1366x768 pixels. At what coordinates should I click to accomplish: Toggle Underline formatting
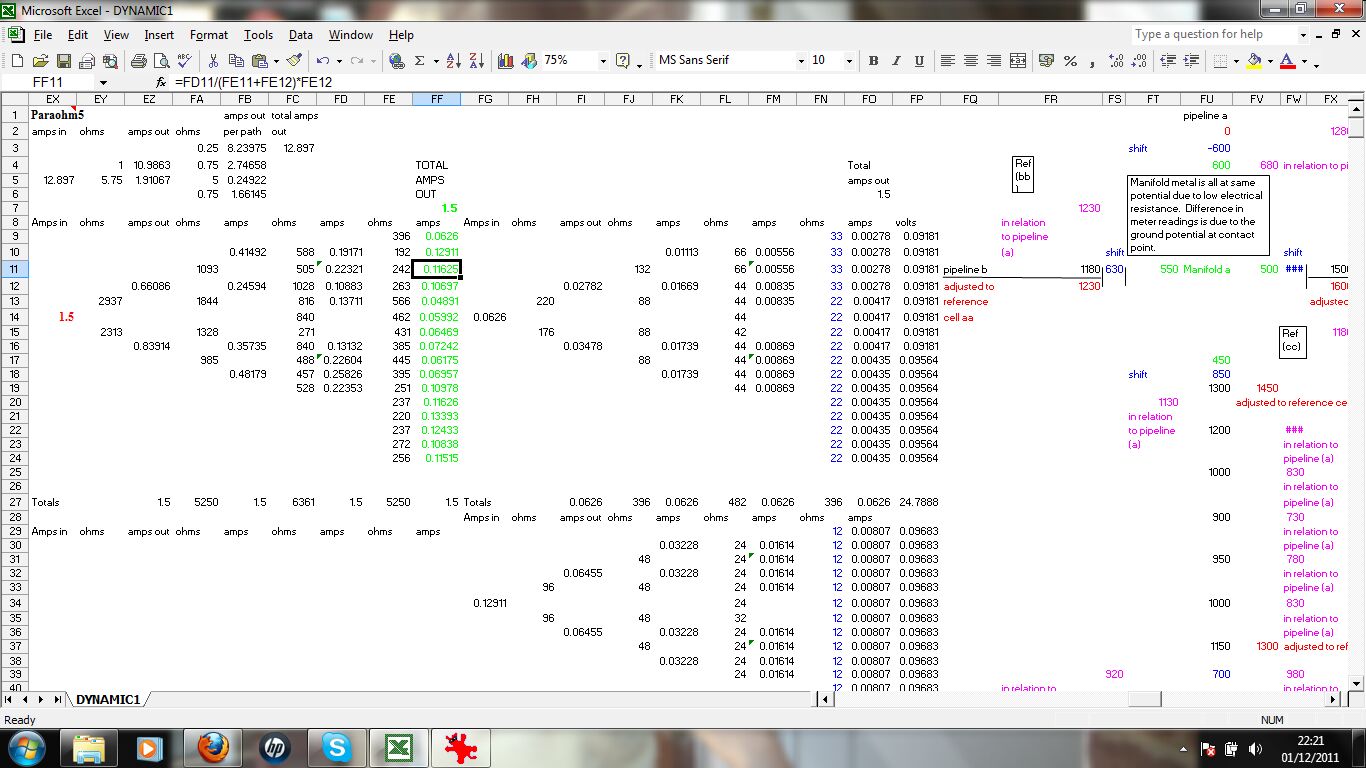pos(919,61)
